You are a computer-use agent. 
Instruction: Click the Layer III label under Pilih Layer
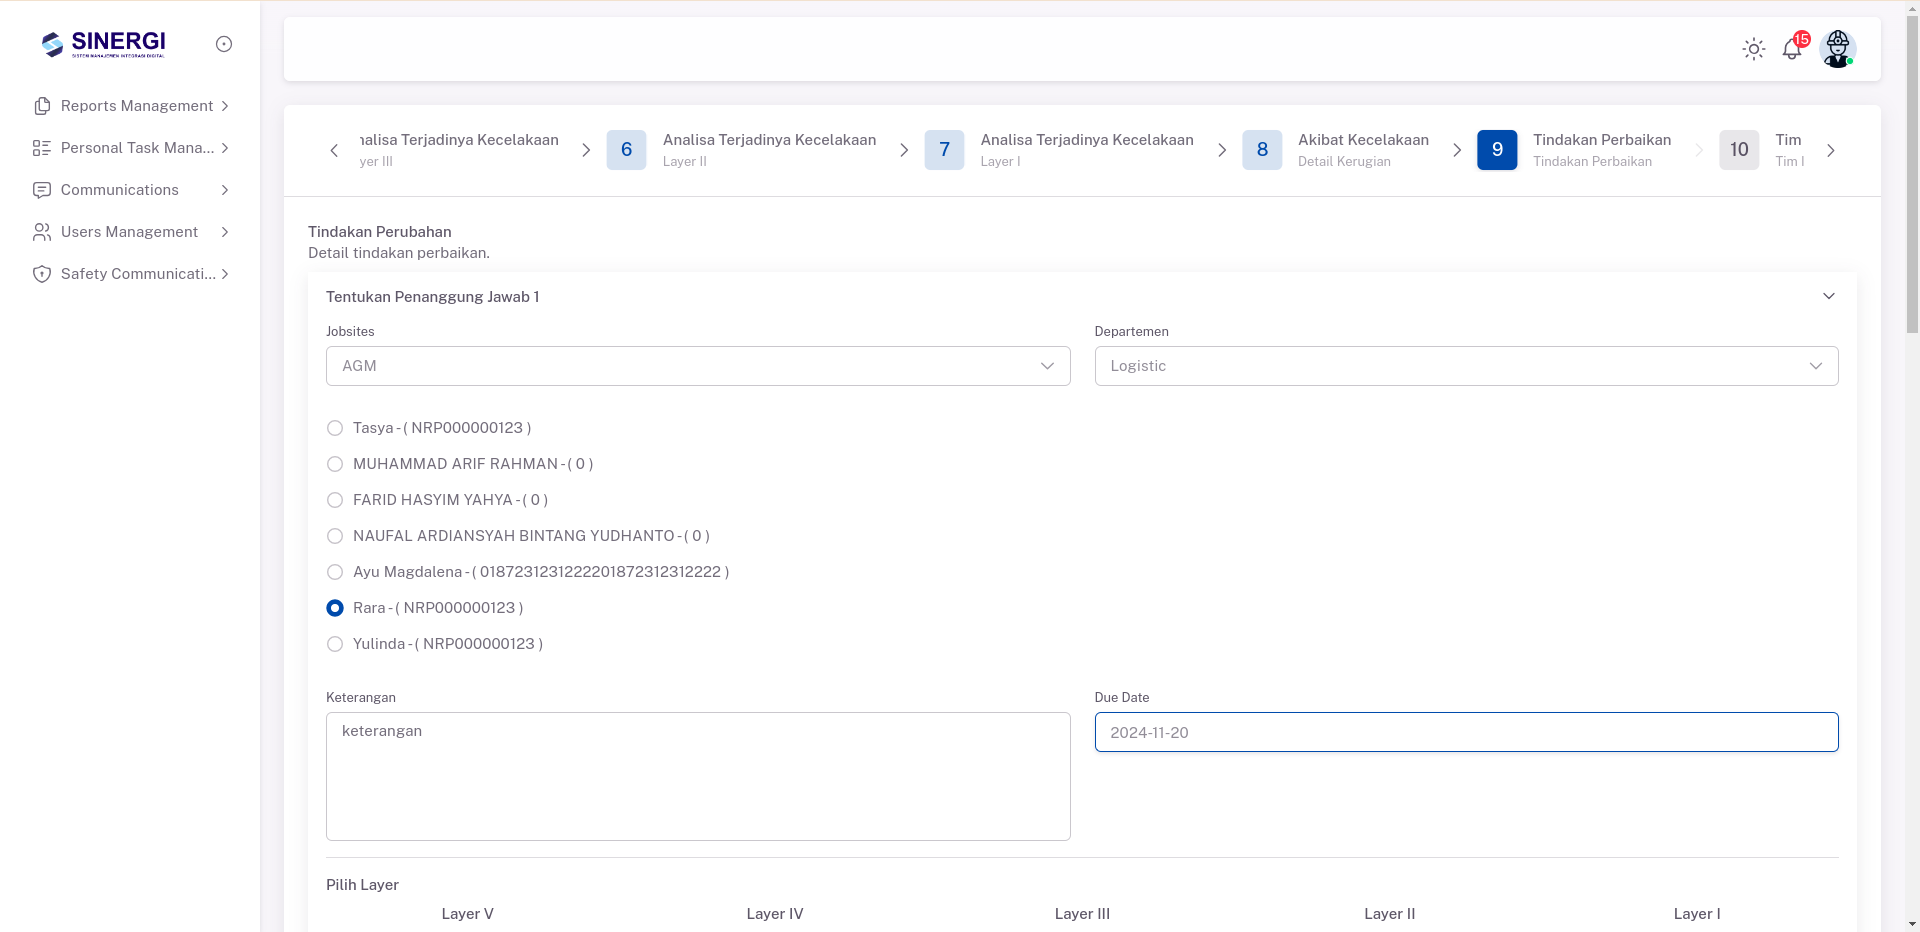click(1082, 914)
